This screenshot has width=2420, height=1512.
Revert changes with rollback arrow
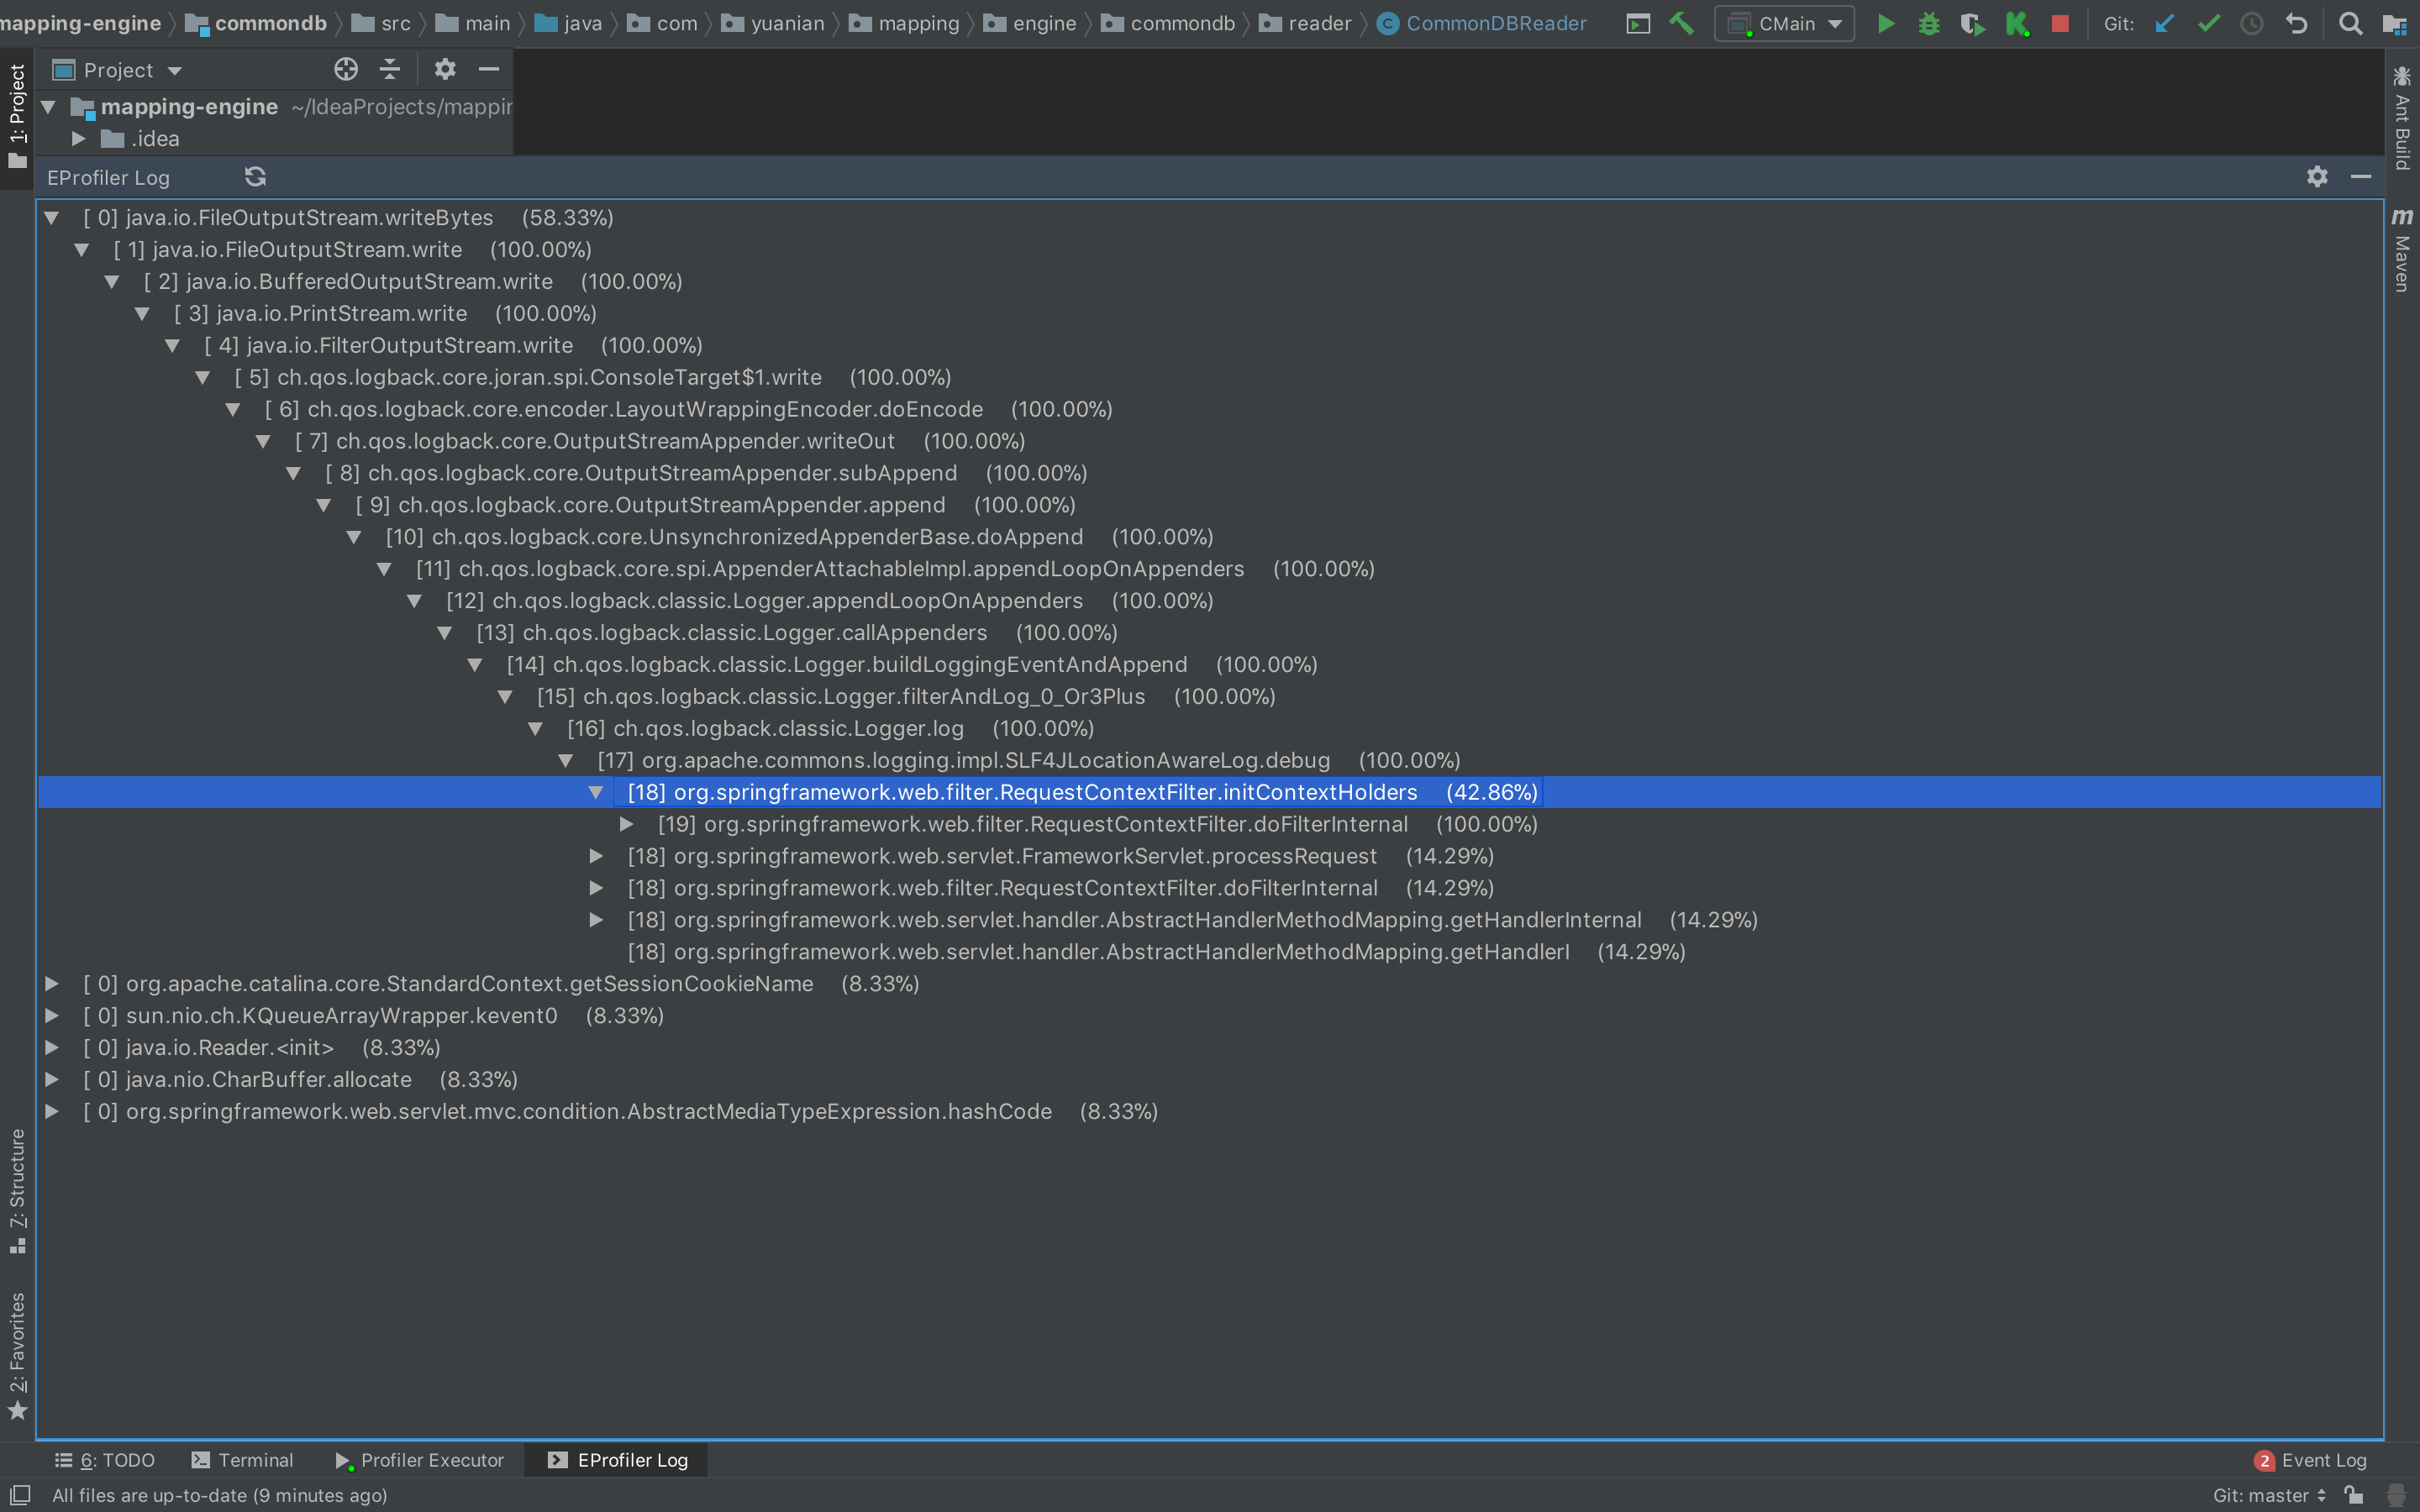point(2297,23)
